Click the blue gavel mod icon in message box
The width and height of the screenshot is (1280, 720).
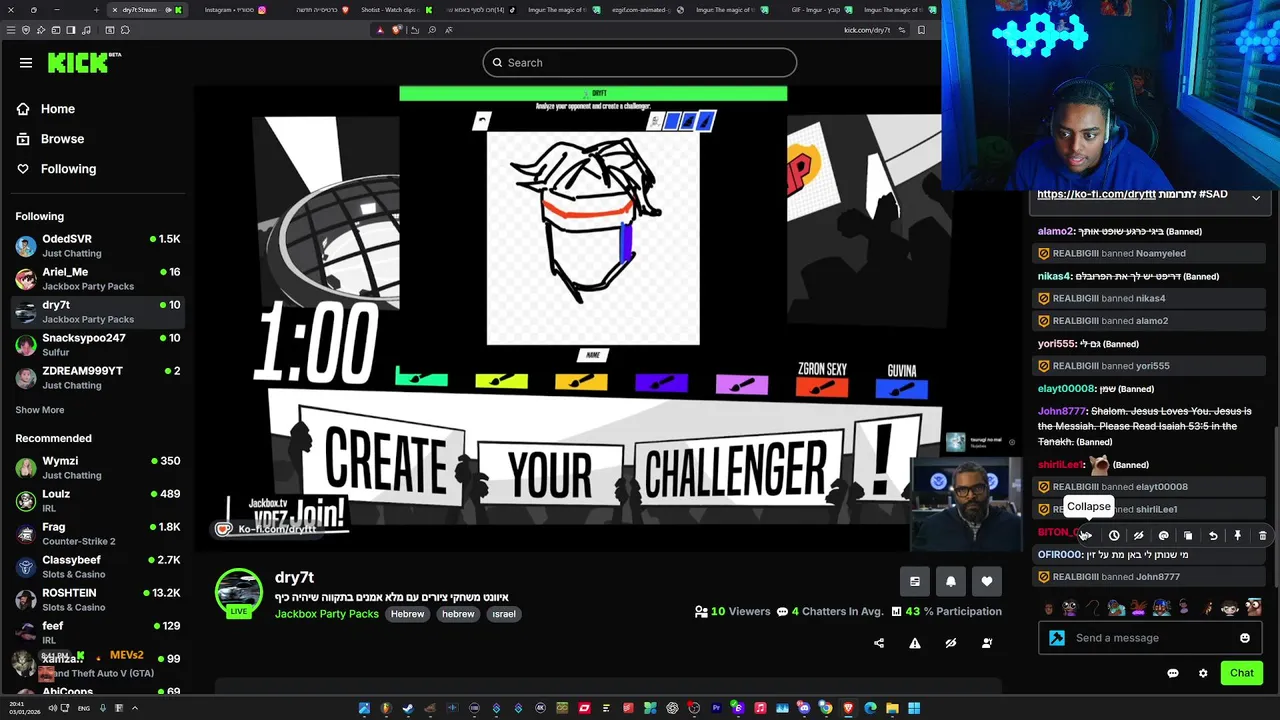coord(1057,638)
